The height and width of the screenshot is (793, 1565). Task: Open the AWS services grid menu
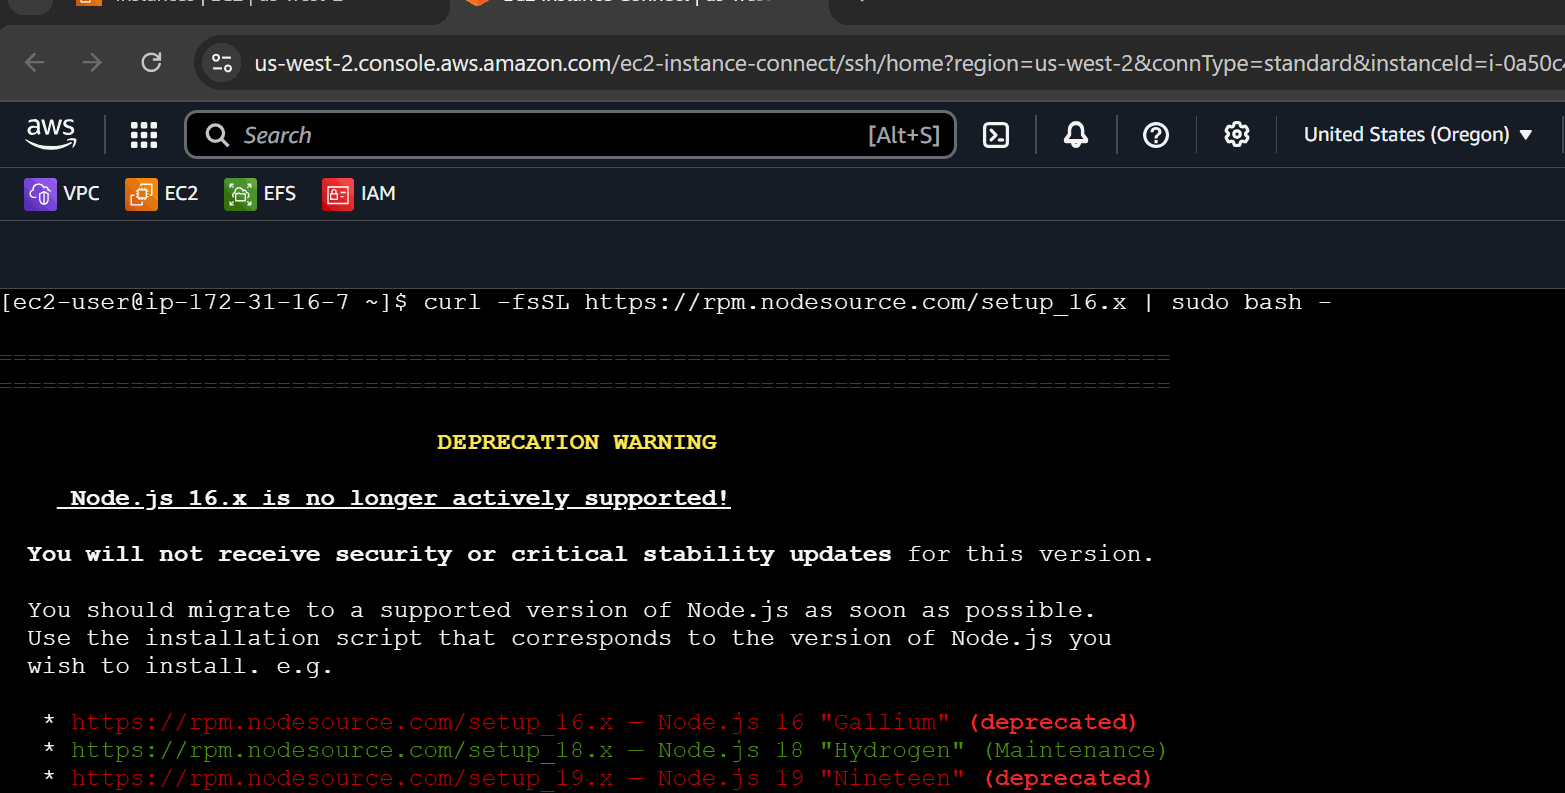point(144,135)
